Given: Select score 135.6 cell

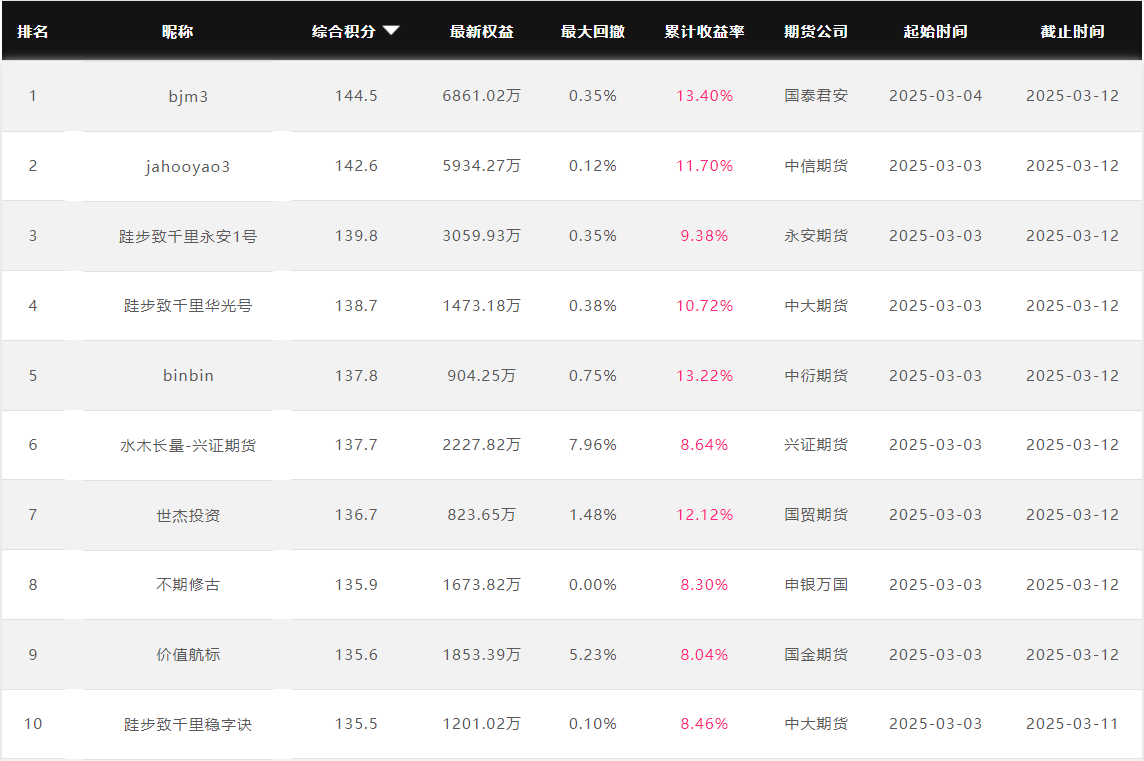Looking at the screenshot, I should 356,654.
